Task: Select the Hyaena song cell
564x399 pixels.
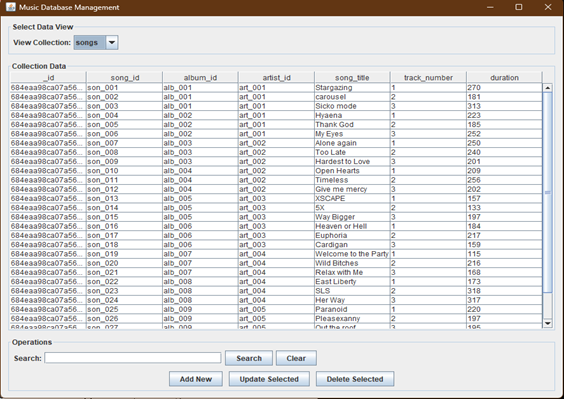Action: [352, 115]
